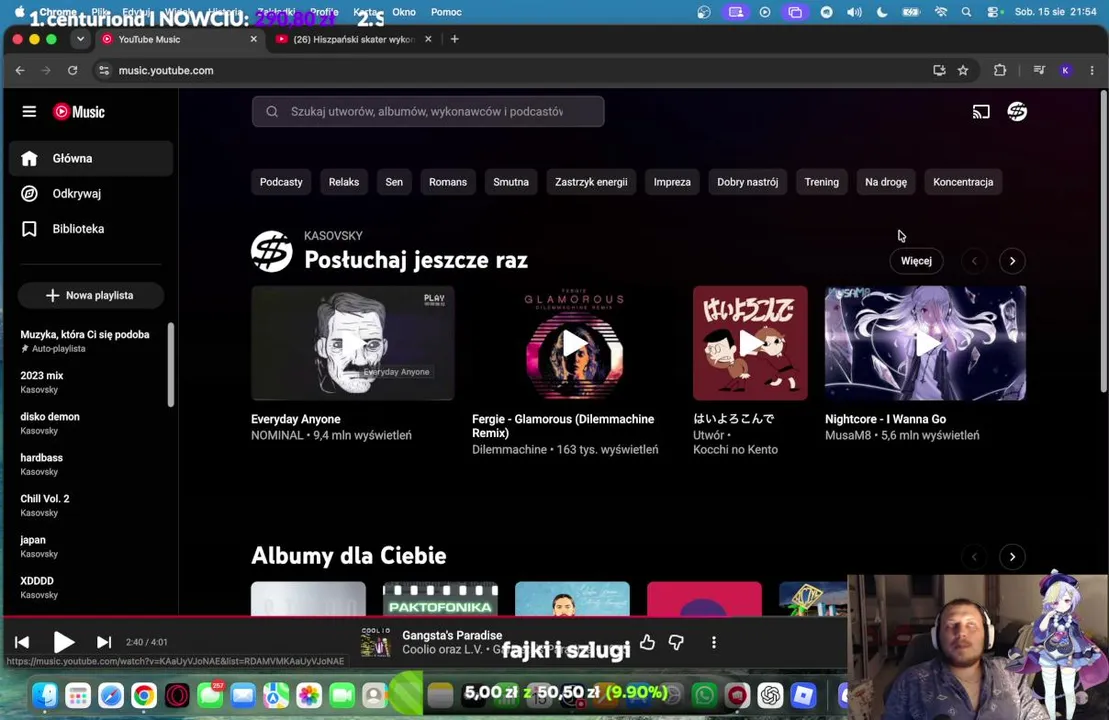
Task: Open the Paktofonika album cover
Action: [x=440, y=599]
